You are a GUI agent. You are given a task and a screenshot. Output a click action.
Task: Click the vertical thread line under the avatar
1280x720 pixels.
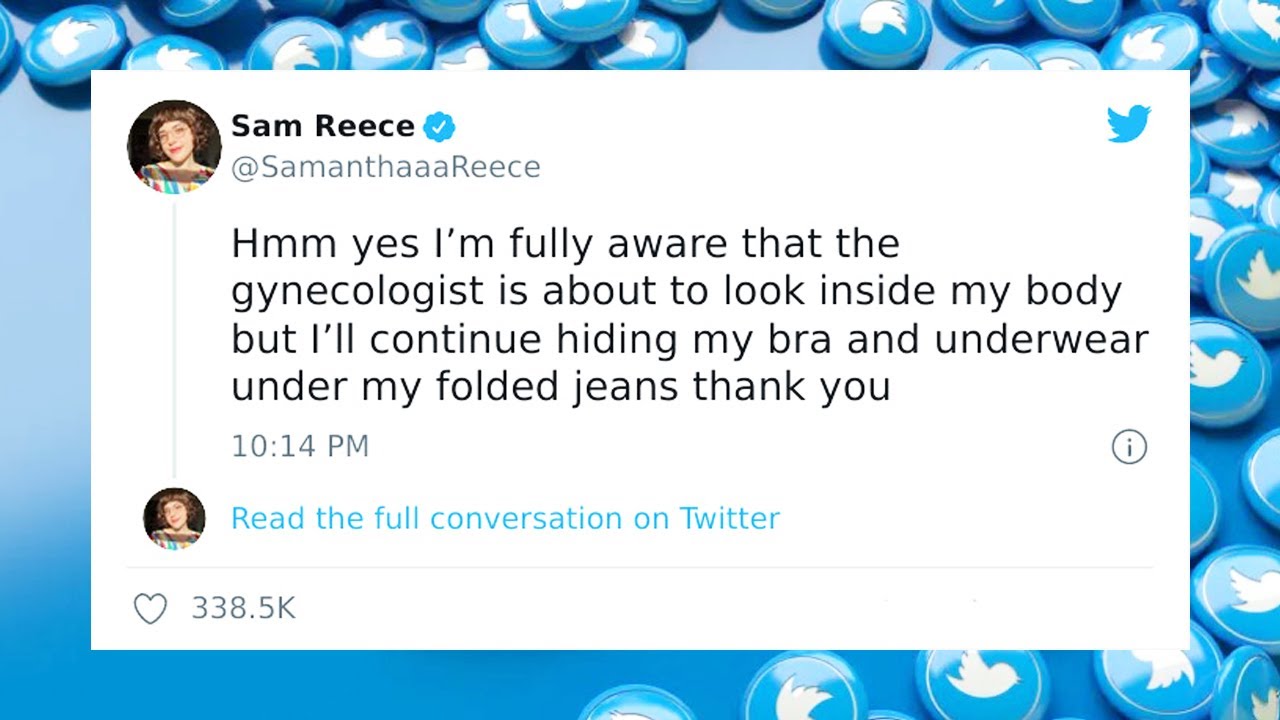(175, 340)
